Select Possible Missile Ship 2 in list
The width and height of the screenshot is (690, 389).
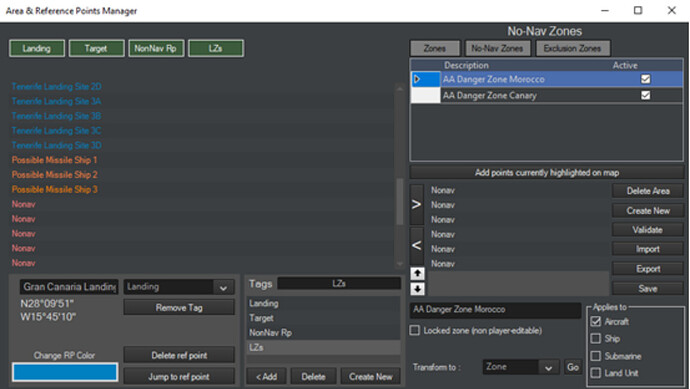(55, 175)
